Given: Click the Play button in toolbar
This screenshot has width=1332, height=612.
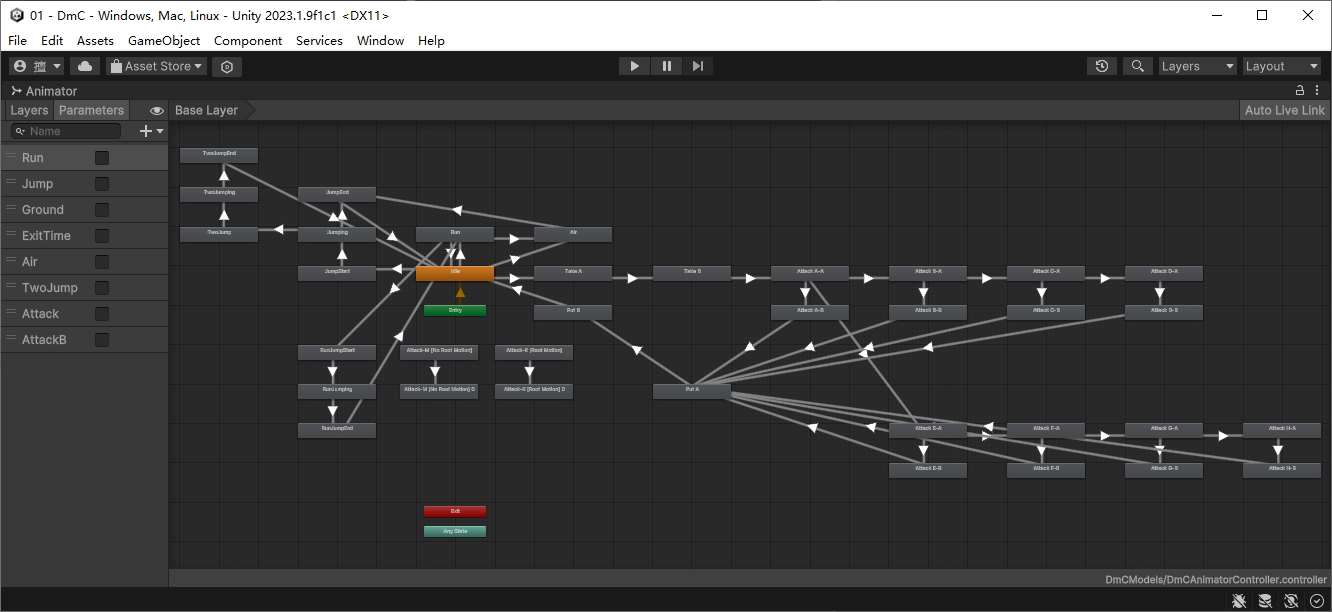Looking at the screenshot, I should click(x=634, y=66).
